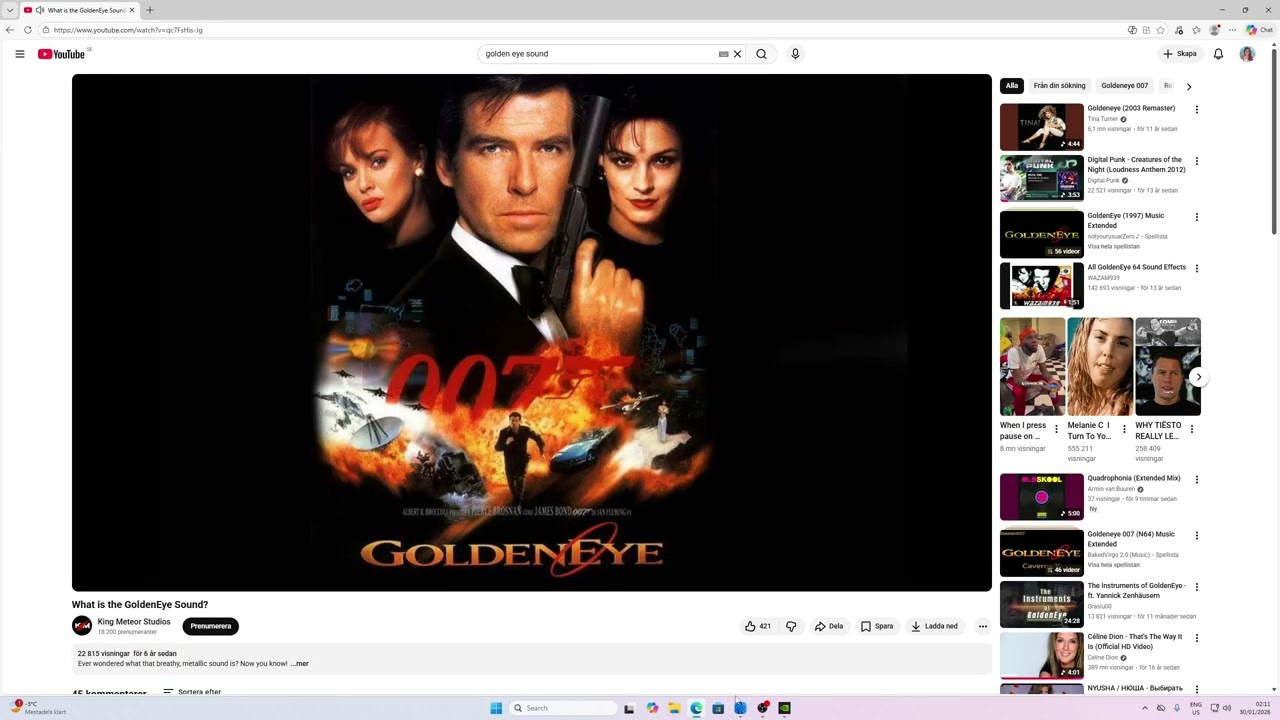
Task: Open Visa hela spellistan for GoldenEye (1997) Music
Action: click(1113, 246)
